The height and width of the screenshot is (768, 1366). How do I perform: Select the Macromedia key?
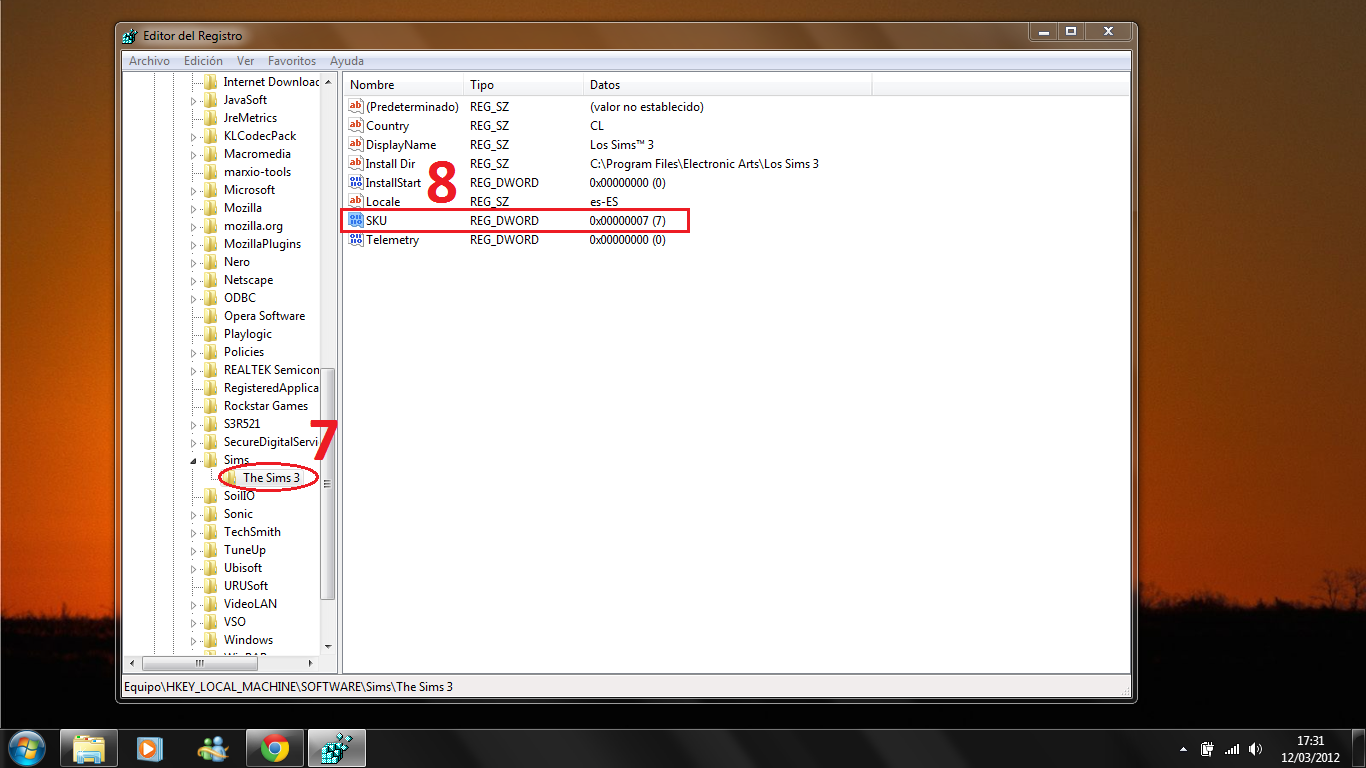(257, 154)
